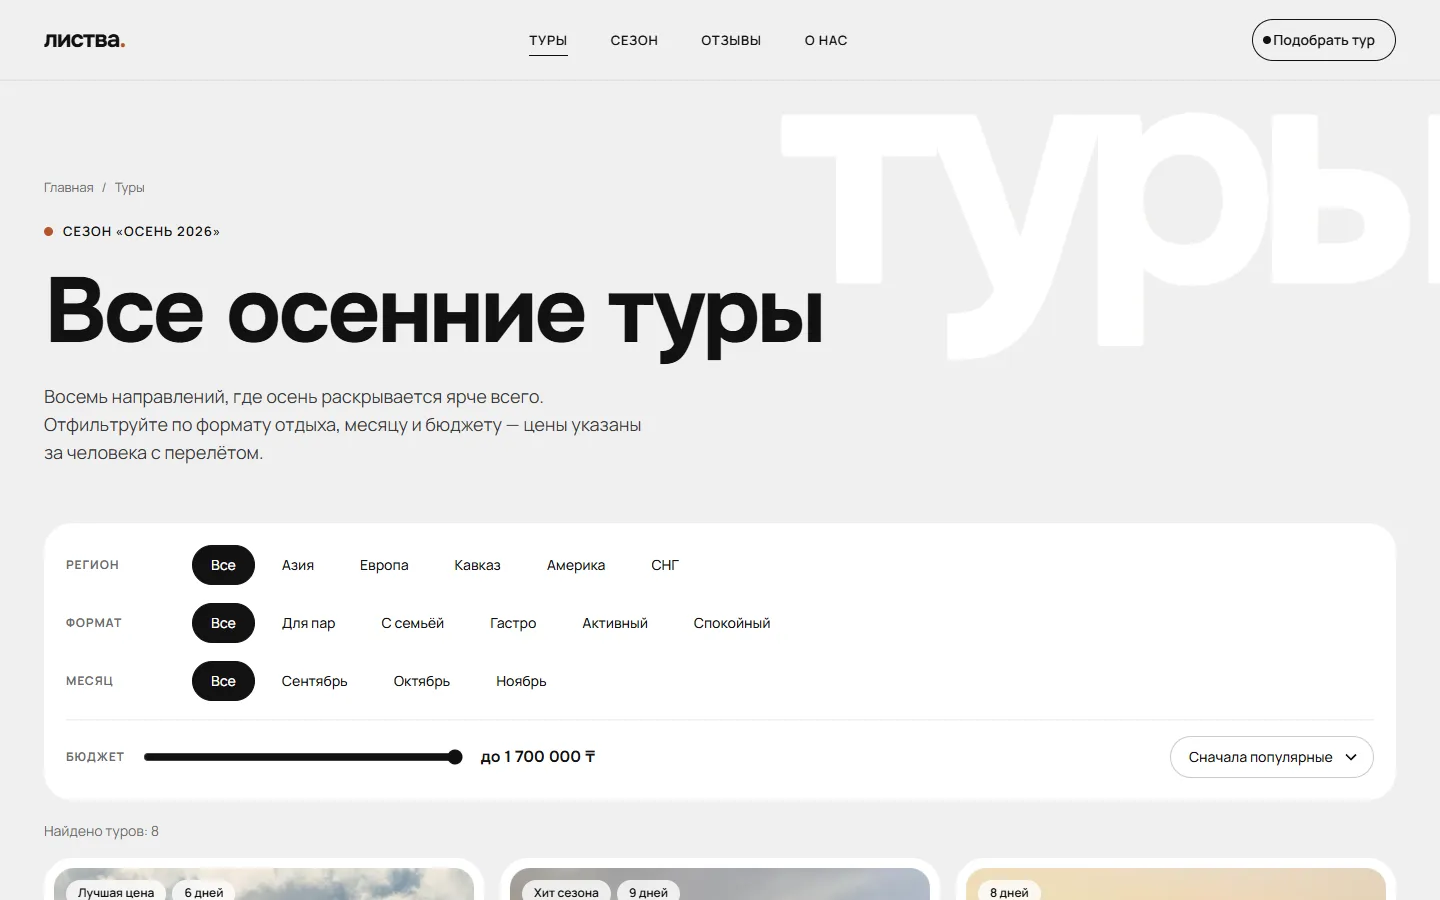Choose the Кавказ region chip
1440x900 pixels.
[477, 565]
